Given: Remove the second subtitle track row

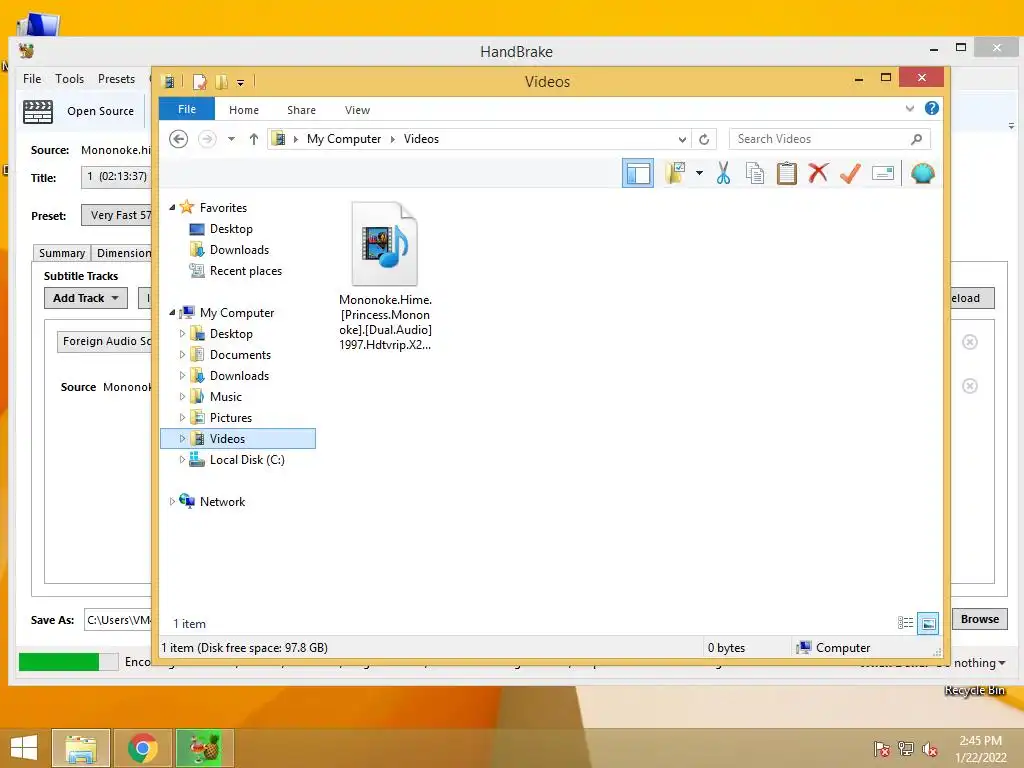Looking at the screenshot, I should [970, 386].
